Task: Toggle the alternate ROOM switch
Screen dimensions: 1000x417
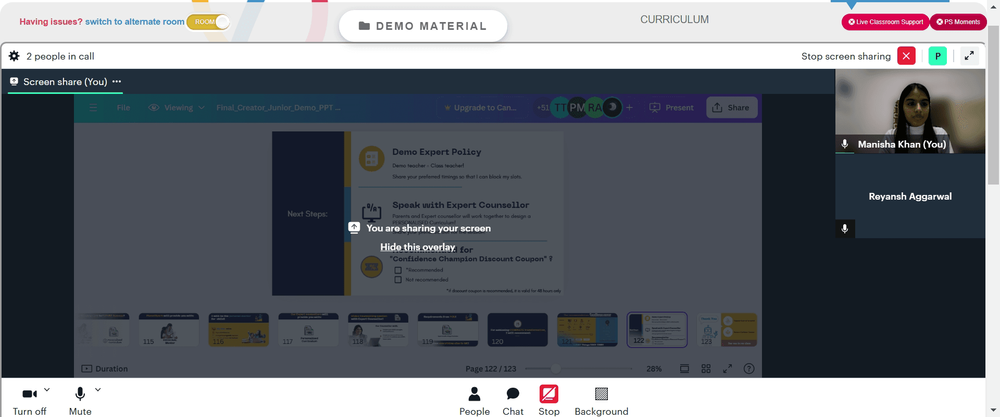Action: pyautogui.click(x=208, y=22)
